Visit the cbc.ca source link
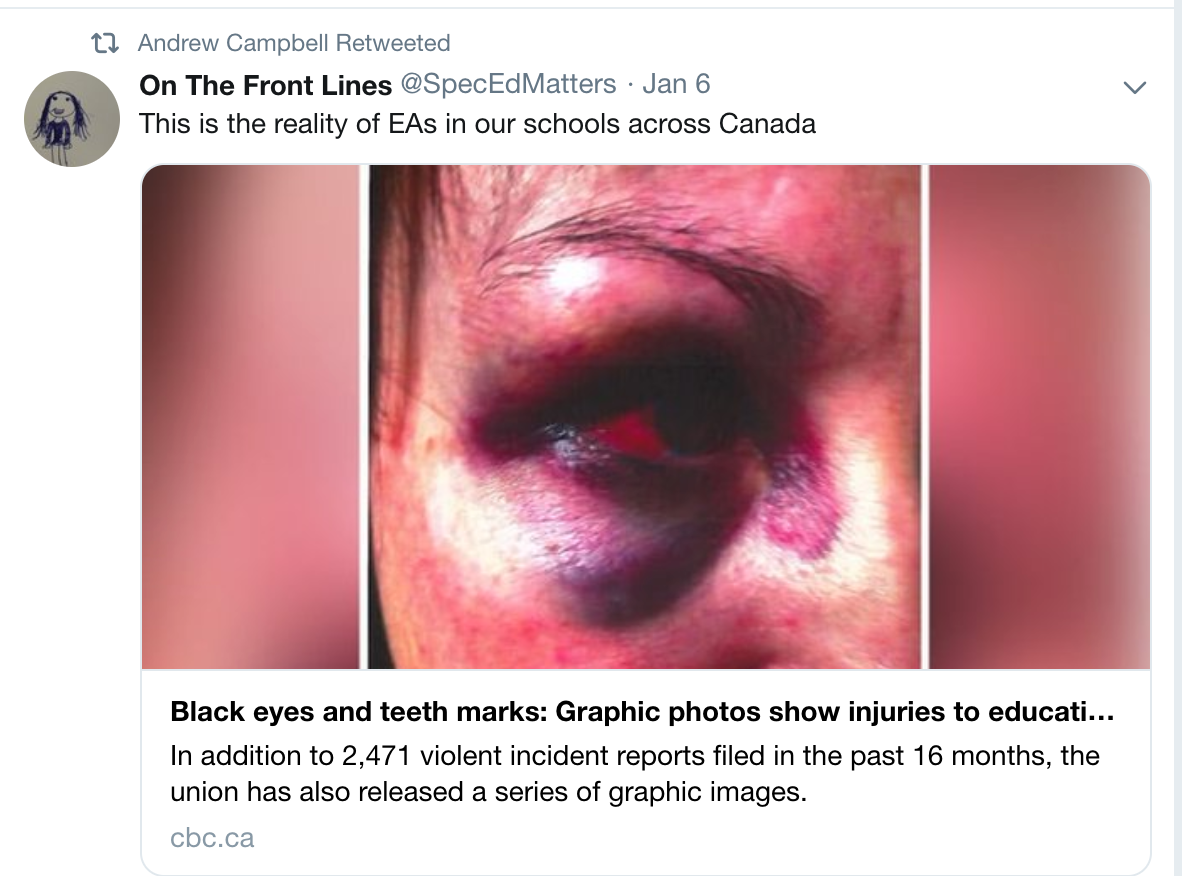 click(x=212, y=838)
